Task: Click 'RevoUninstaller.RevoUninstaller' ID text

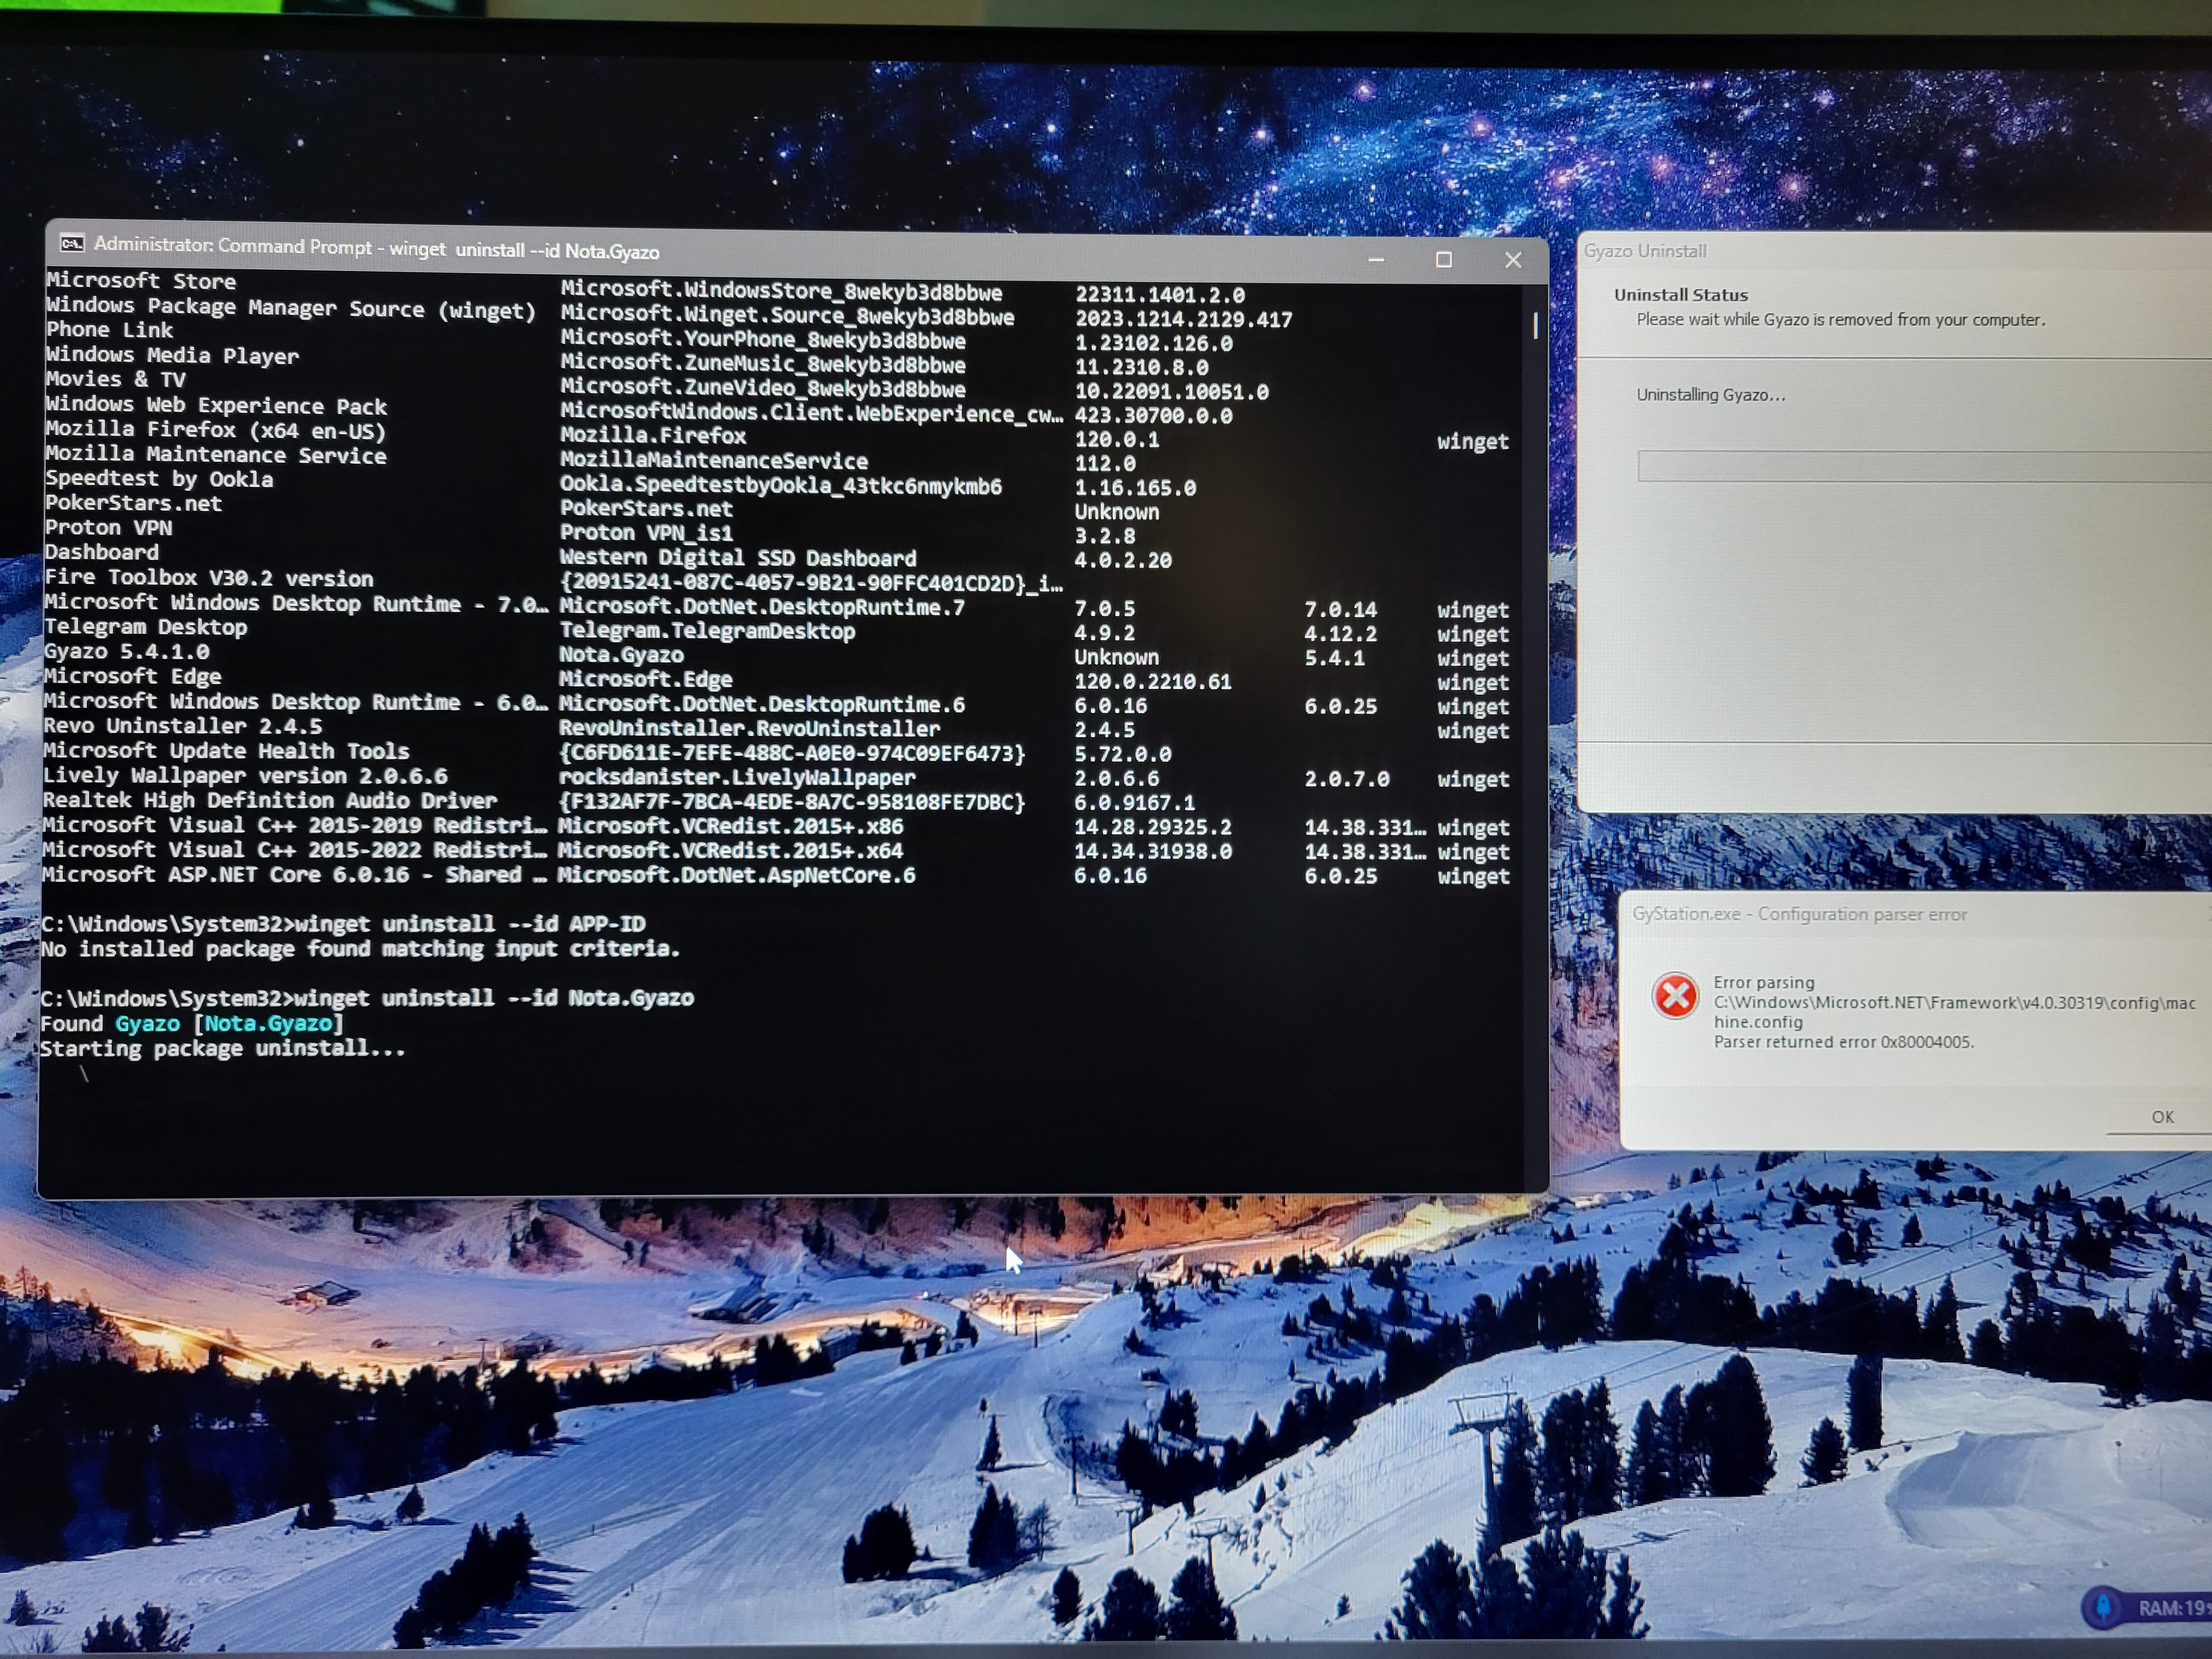Action: tap(749, 728)
